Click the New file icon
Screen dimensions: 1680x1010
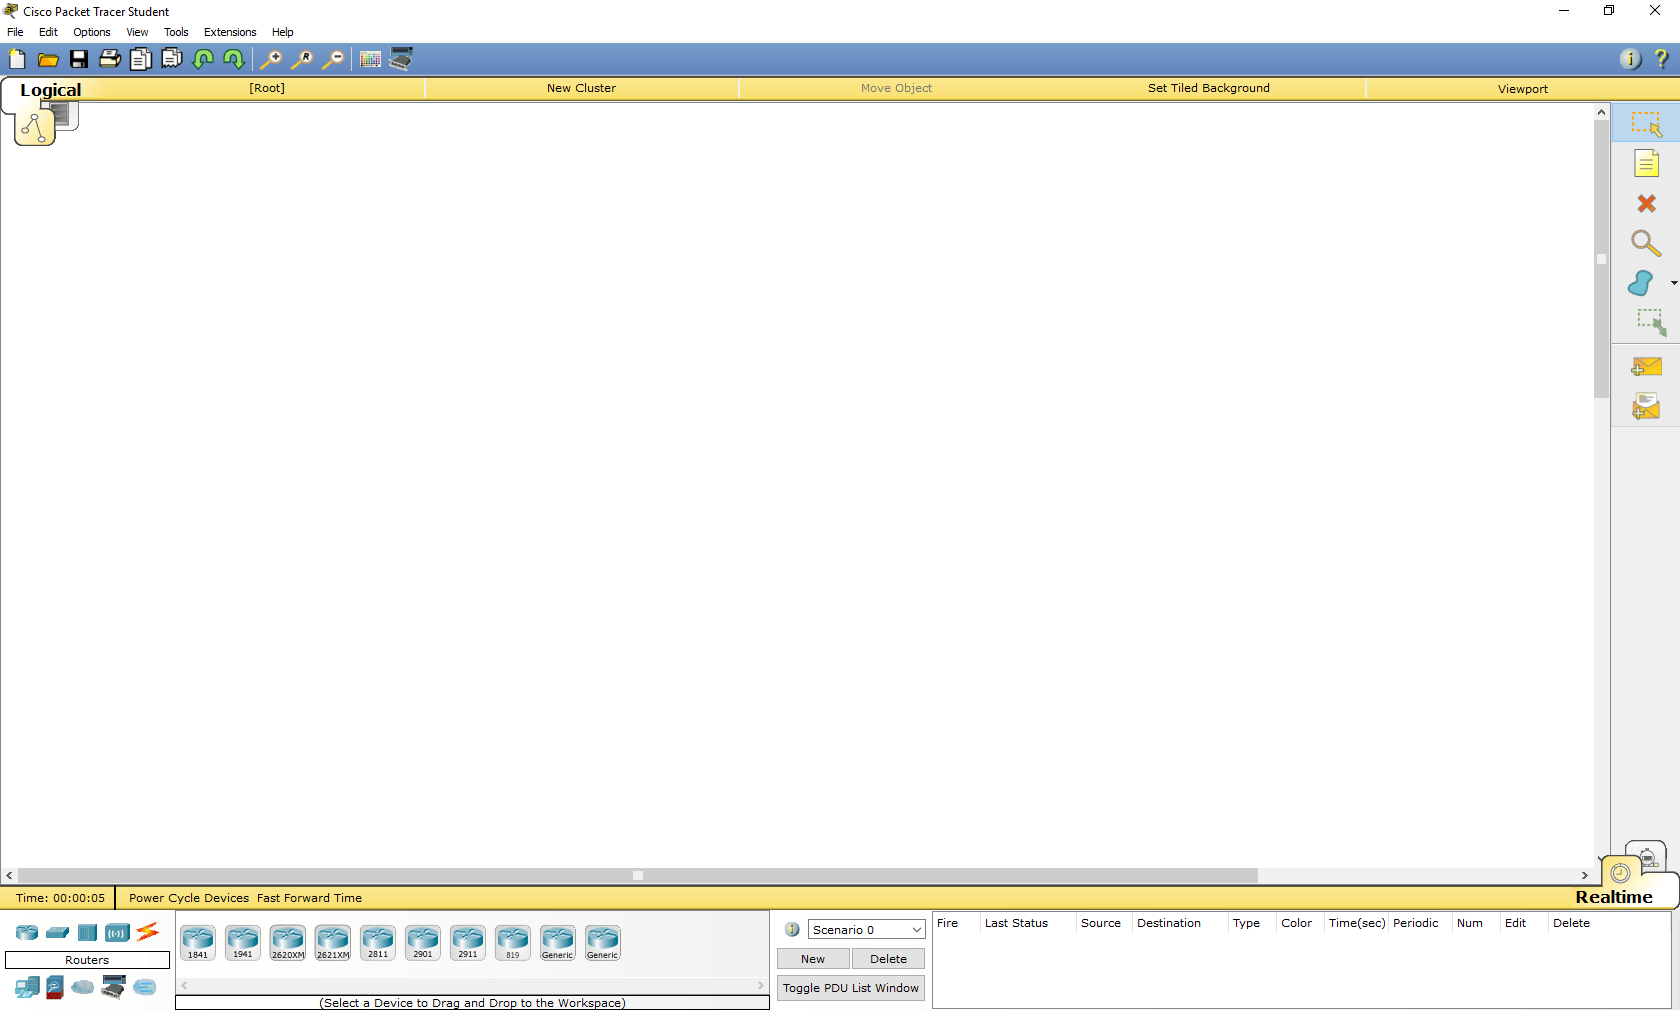tap(17, 59)
